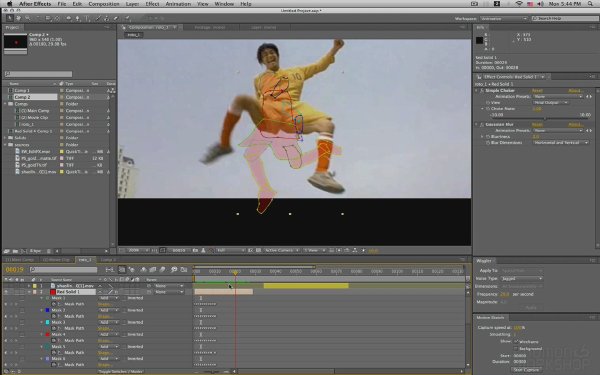Image resolution: width=600 pixels, height=375 pixels.
Task: Open the Mask 1 mode Add dropdown
Action: tap(108, 298)
